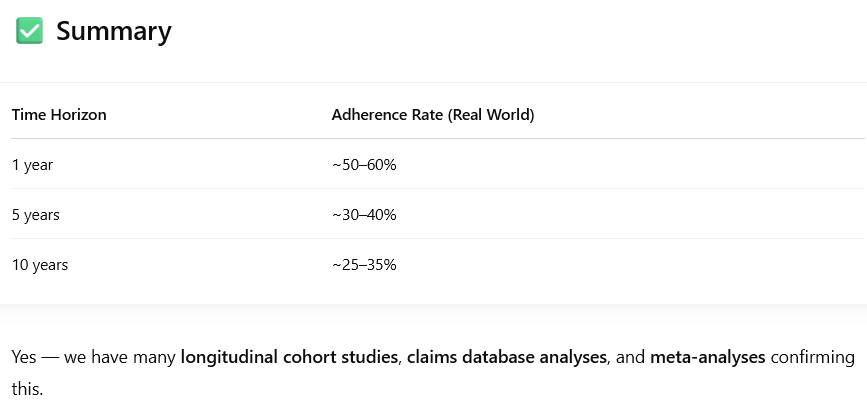
Task: Click the ~50–60% adherence value
Action: point(364,165)
